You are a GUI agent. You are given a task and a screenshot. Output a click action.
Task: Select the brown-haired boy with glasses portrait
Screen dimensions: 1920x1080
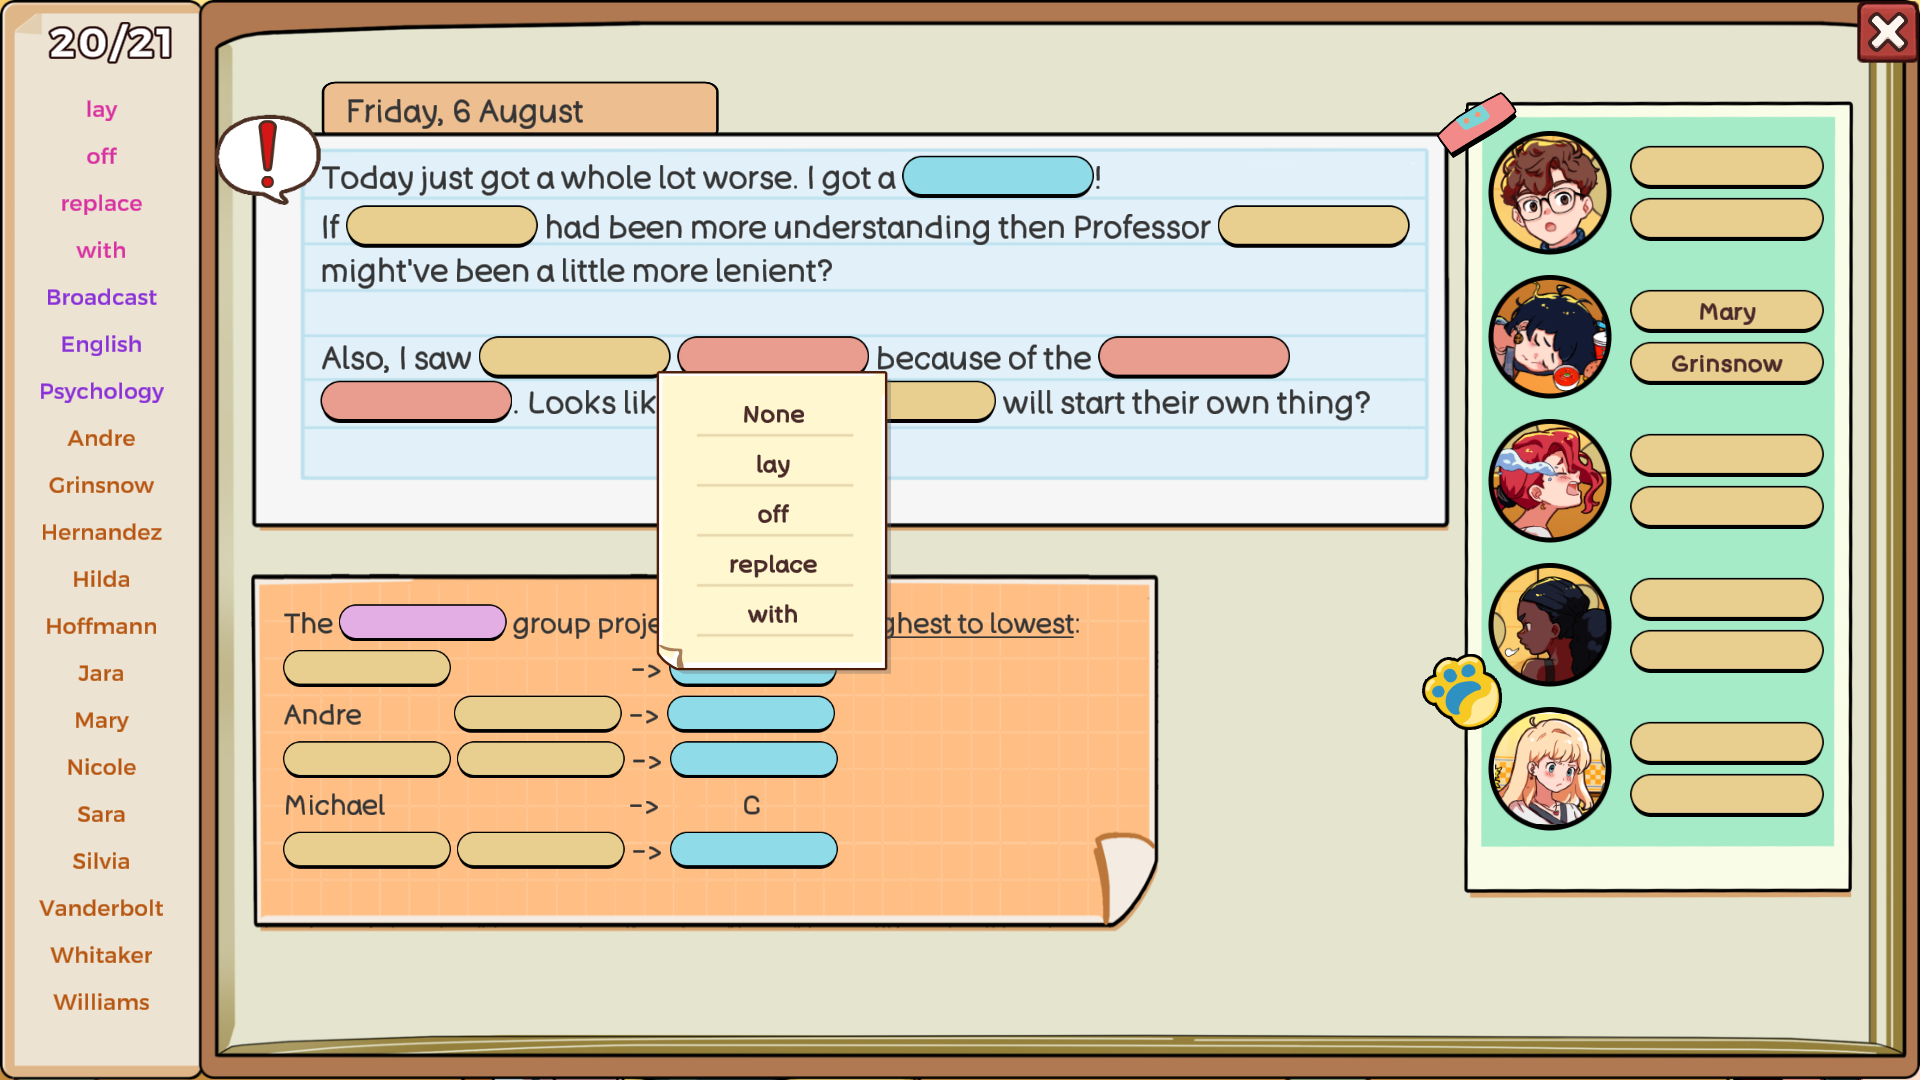pyautogui.click(x=1549, y=193)
